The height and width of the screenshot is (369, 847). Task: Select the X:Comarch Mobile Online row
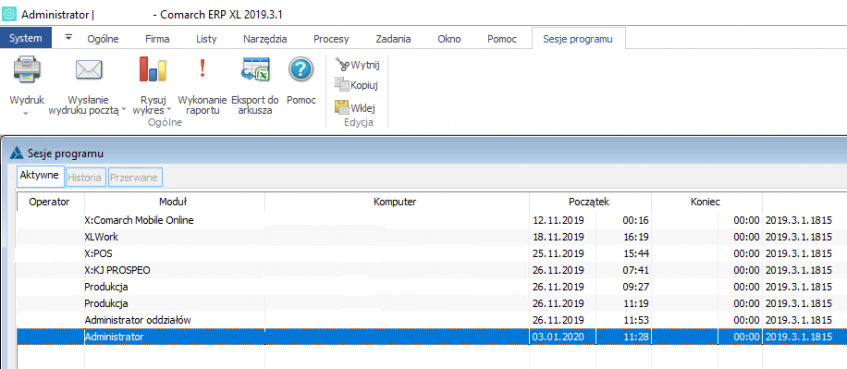432,220
